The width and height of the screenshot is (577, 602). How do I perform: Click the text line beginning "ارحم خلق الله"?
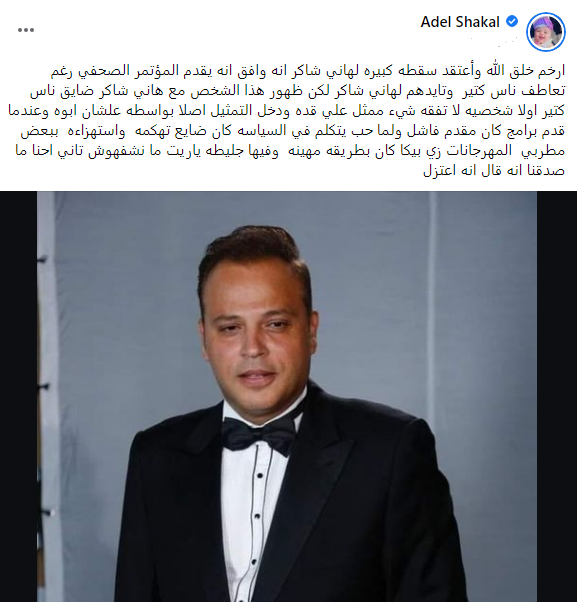point(308,71)
